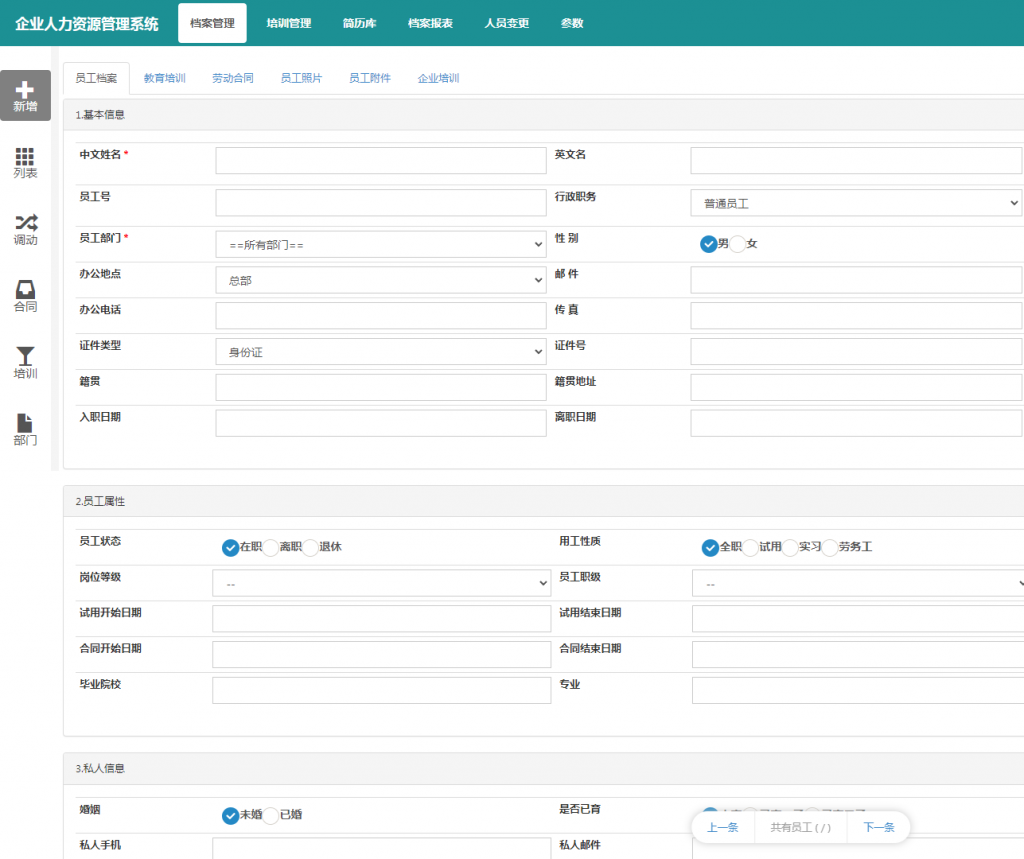Select 女 gender radio button
Image resolution: width=1024 pixels, height=859 pixels.
[737, 244]
